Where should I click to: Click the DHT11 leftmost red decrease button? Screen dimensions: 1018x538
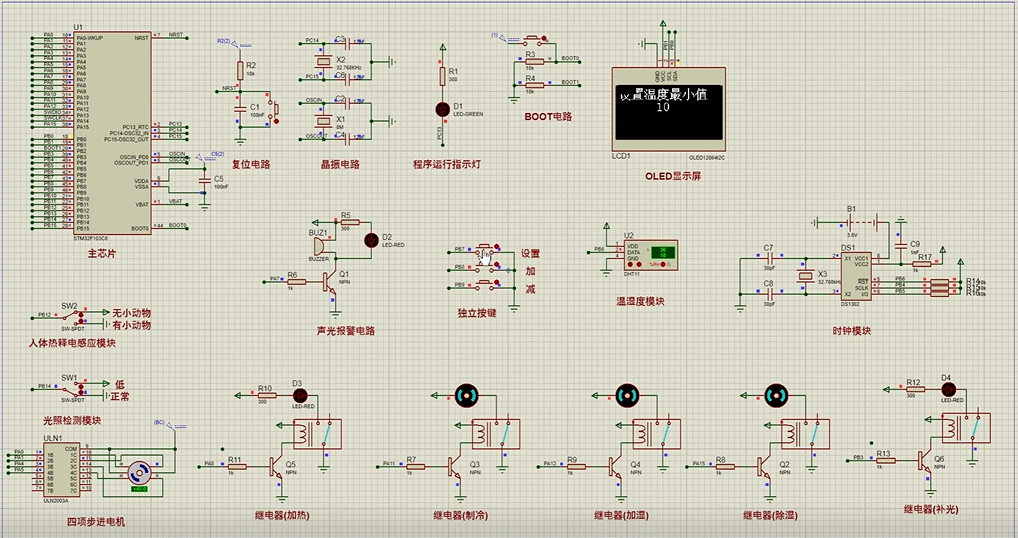630,265
